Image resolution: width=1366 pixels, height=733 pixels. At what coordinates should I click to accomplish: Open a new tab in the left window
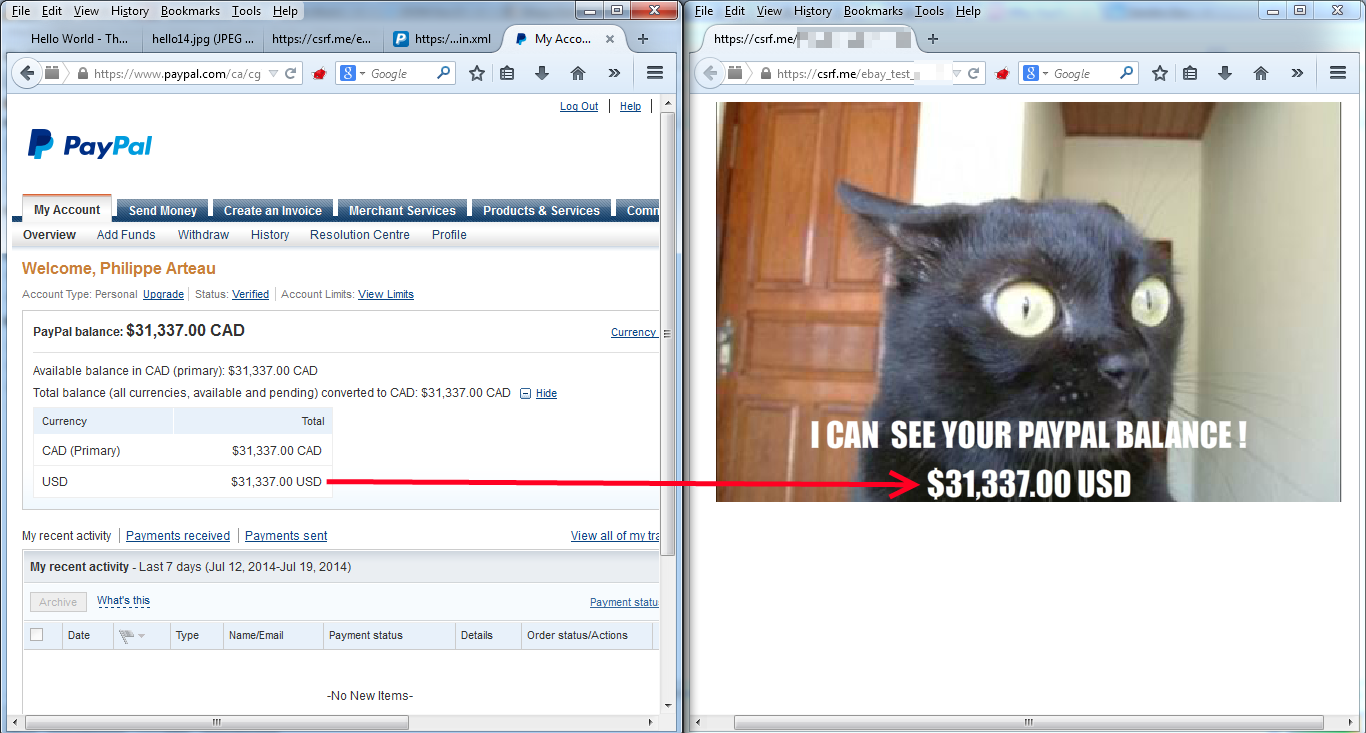coord(643,39)
